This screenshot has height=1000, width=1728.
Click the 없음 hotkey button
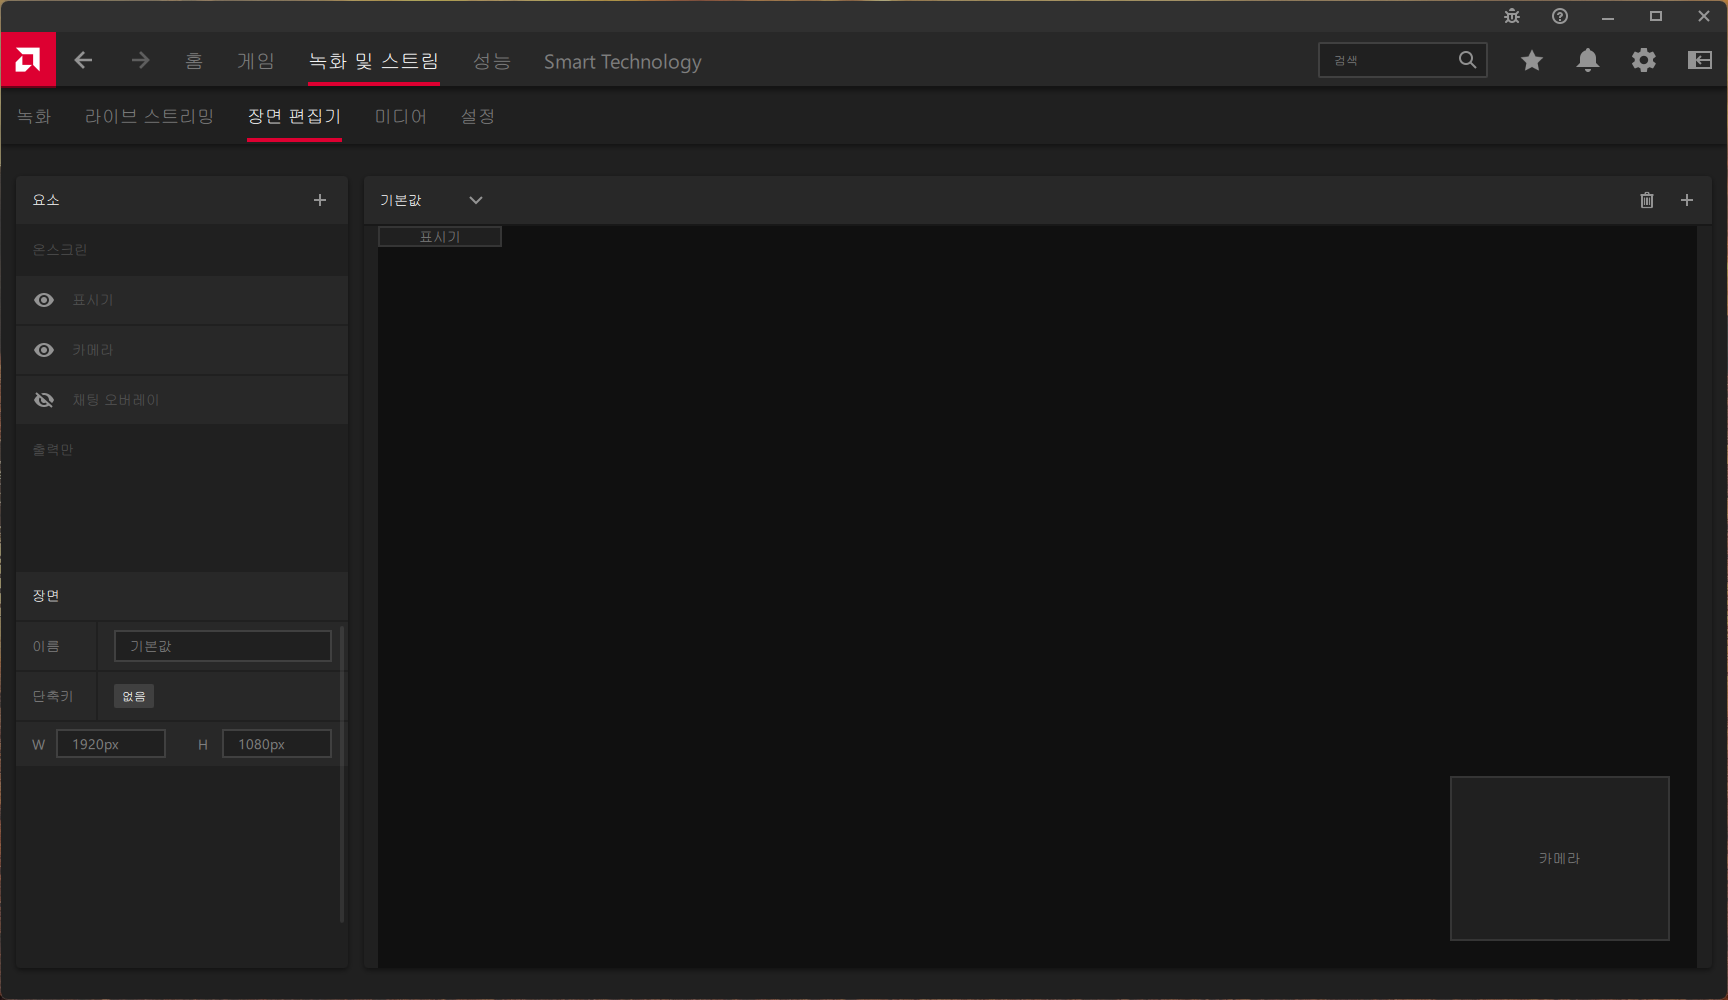click(134, 696)
